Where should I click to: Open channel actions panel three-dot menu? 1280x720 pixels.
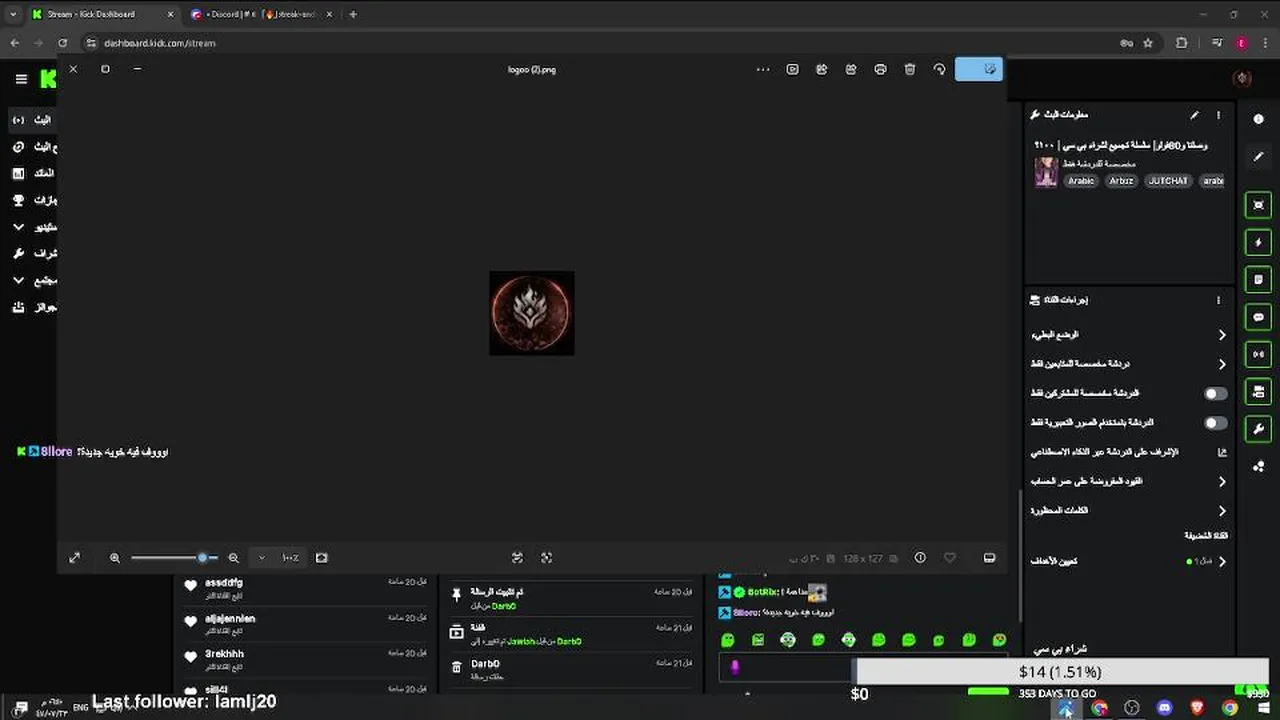tap(1218, 300)
